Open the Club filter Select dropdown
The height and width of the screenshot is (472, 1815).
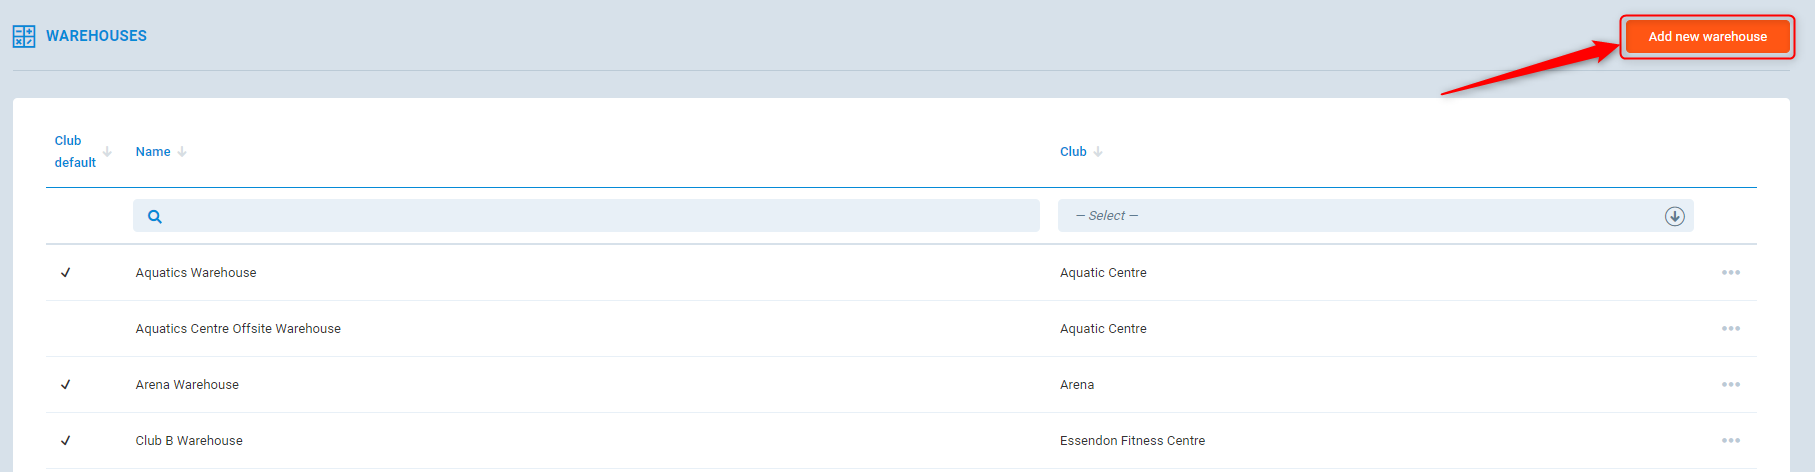point(1360,216)
